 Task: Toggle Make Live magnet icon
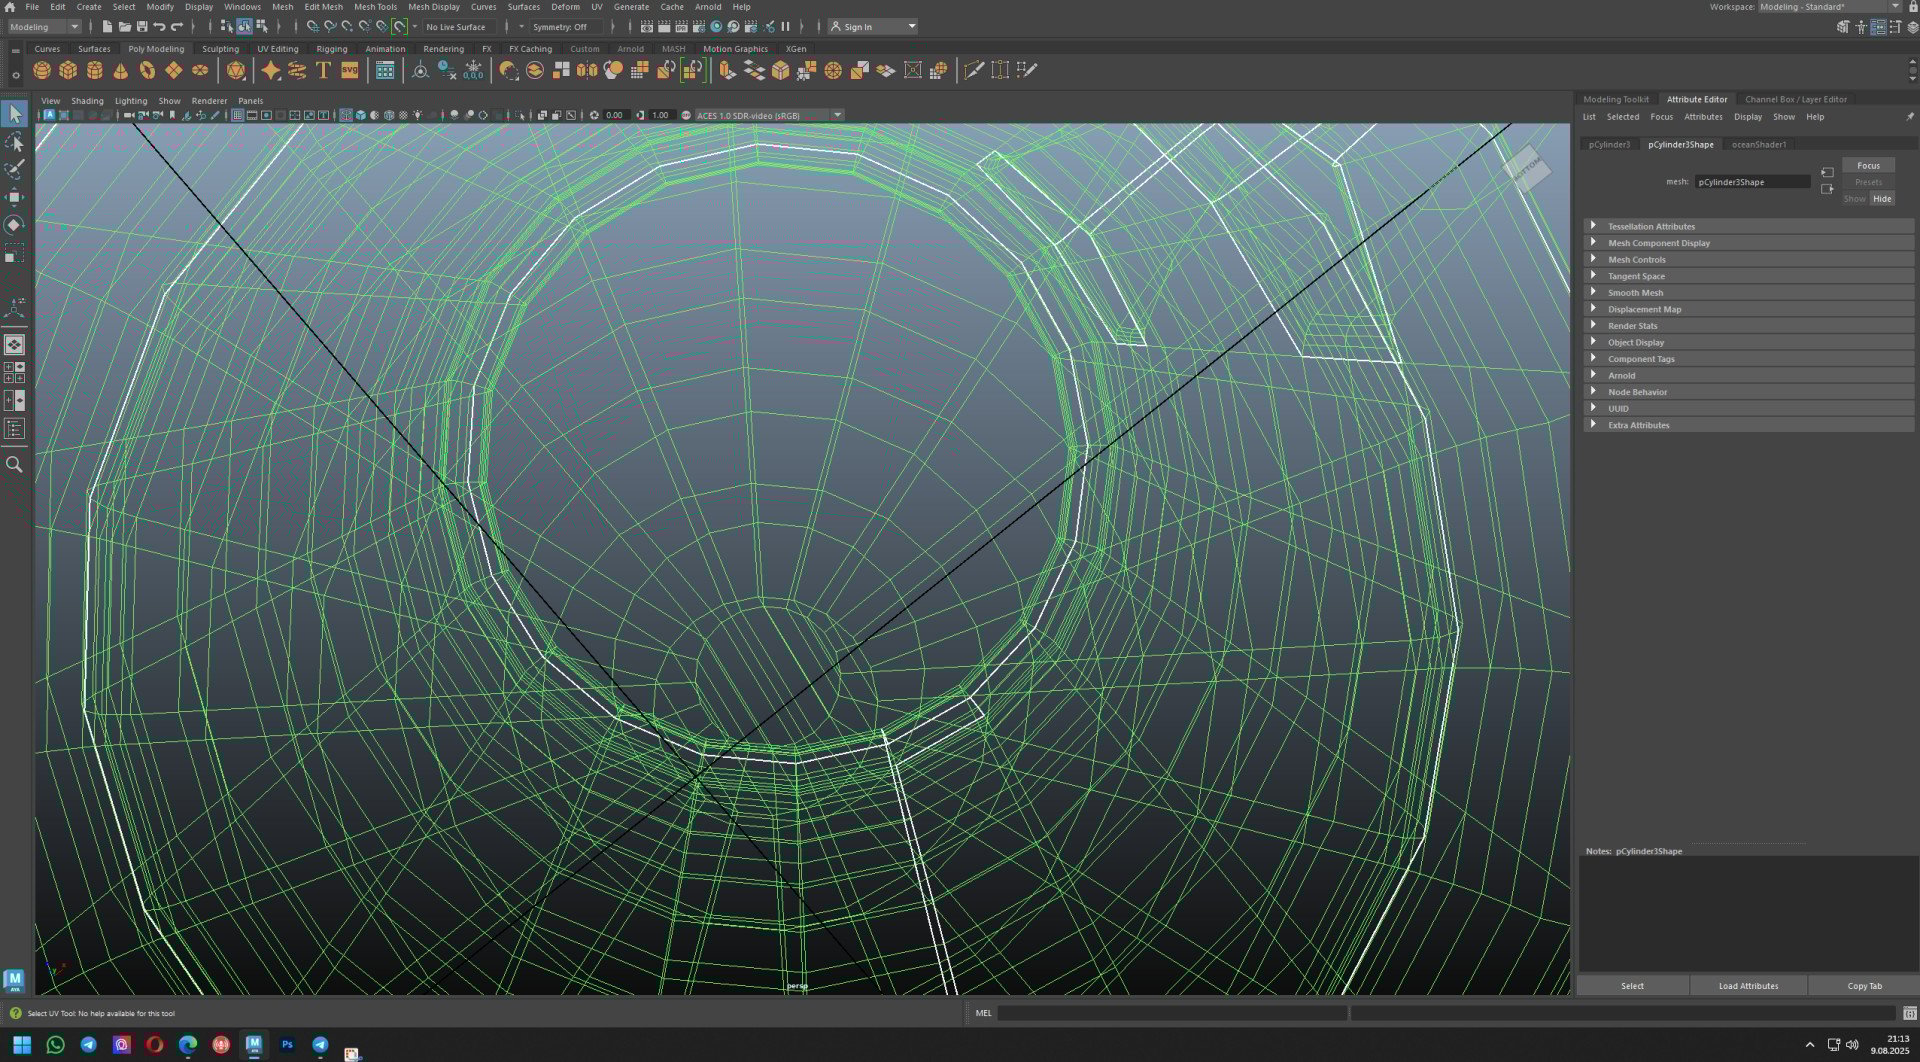click(400, 27)
